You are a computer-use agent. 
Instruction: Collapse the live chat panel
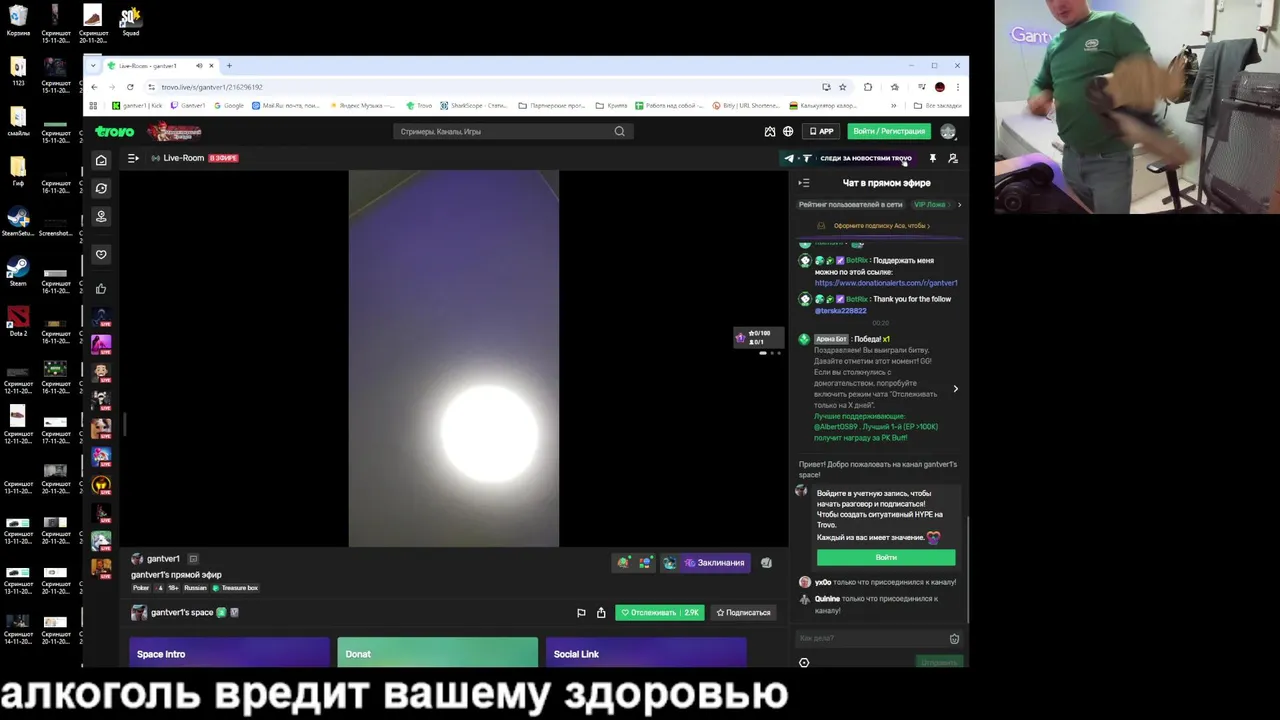click(x=804, y=183)
